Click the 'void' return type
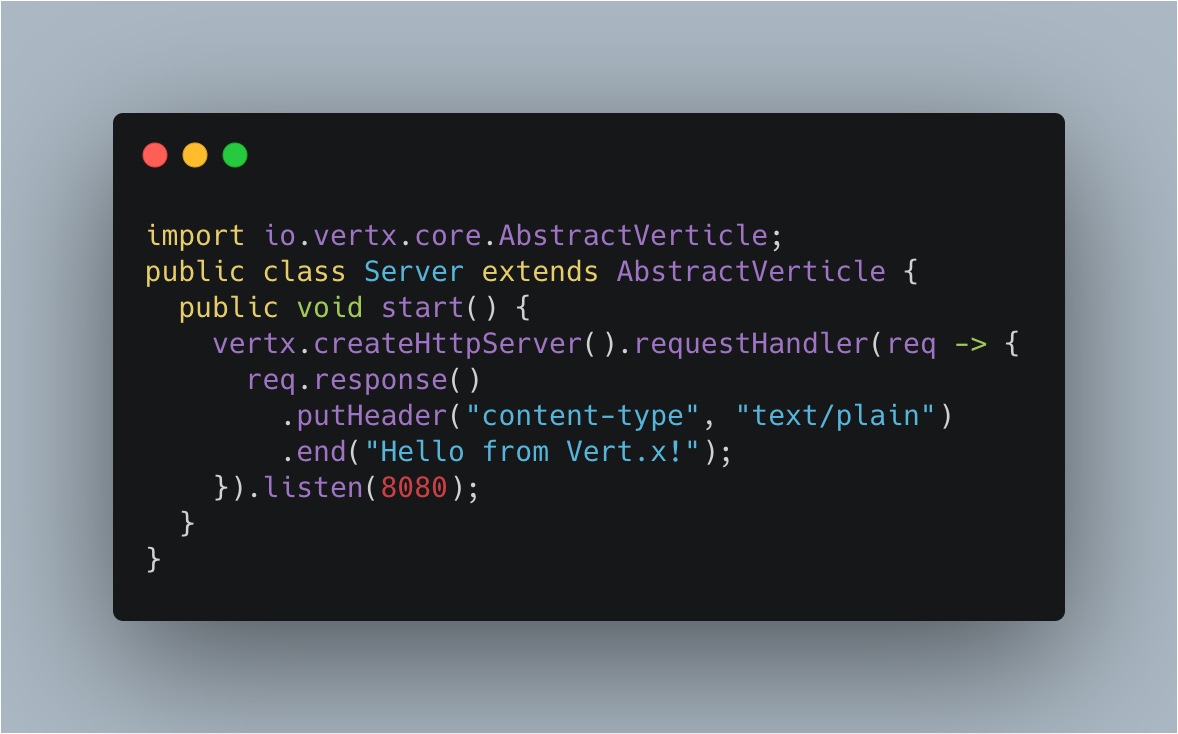The height and width of the screenshot is (734, 1178). pos(330,307)
